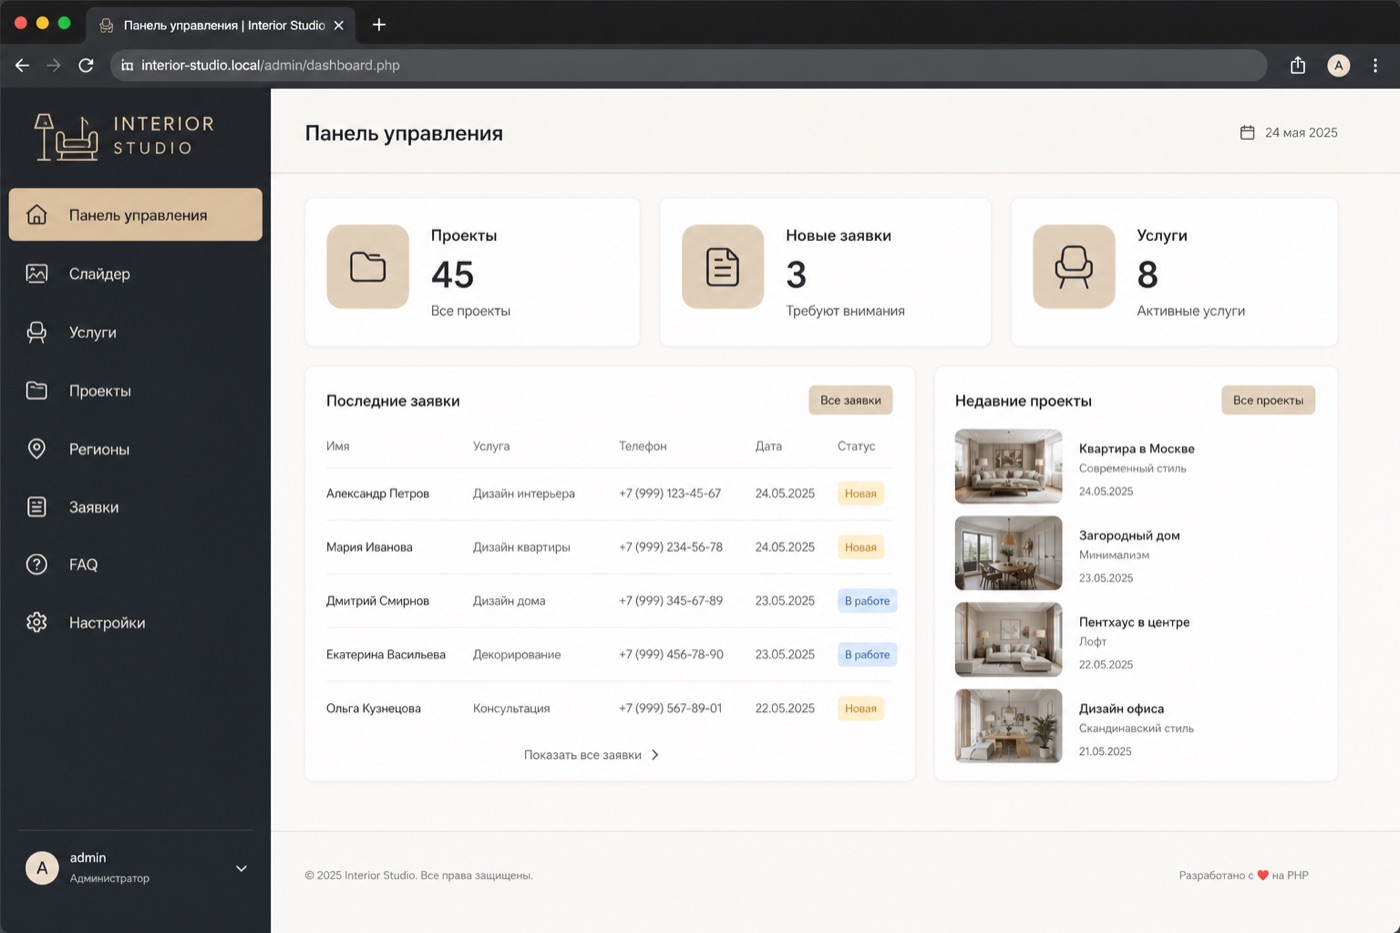This screenshot has width=1400, height=933.
Task: Expand the admin account chevron
Action: tap(241, 868)
